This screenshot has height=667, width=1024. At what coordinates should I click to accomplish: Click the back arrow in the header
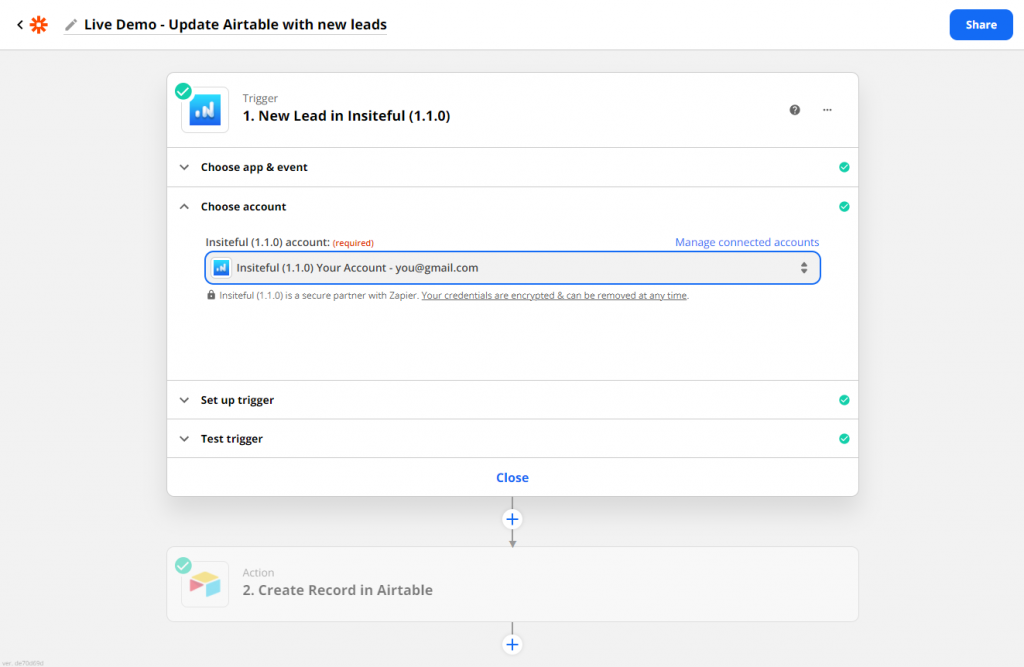click(20, 25)
